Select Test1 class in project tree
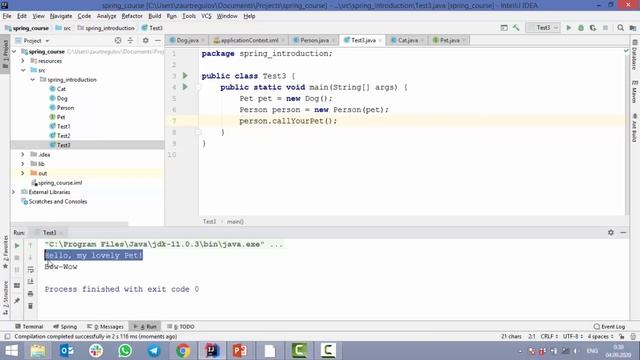The width and height of the screenshot is (640, 360). click(x=63, y=127)
